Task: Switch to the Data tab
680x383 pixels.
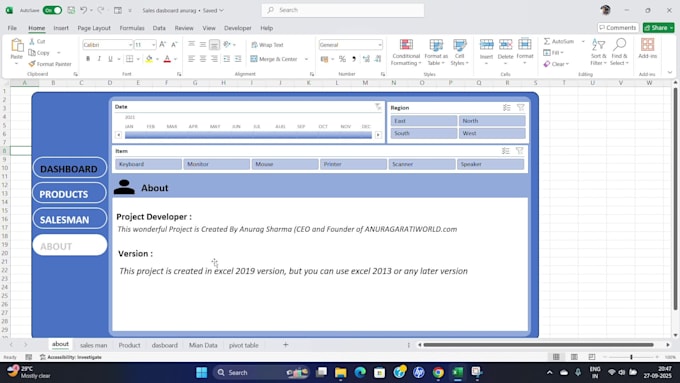Action: [x=159, y=28]
